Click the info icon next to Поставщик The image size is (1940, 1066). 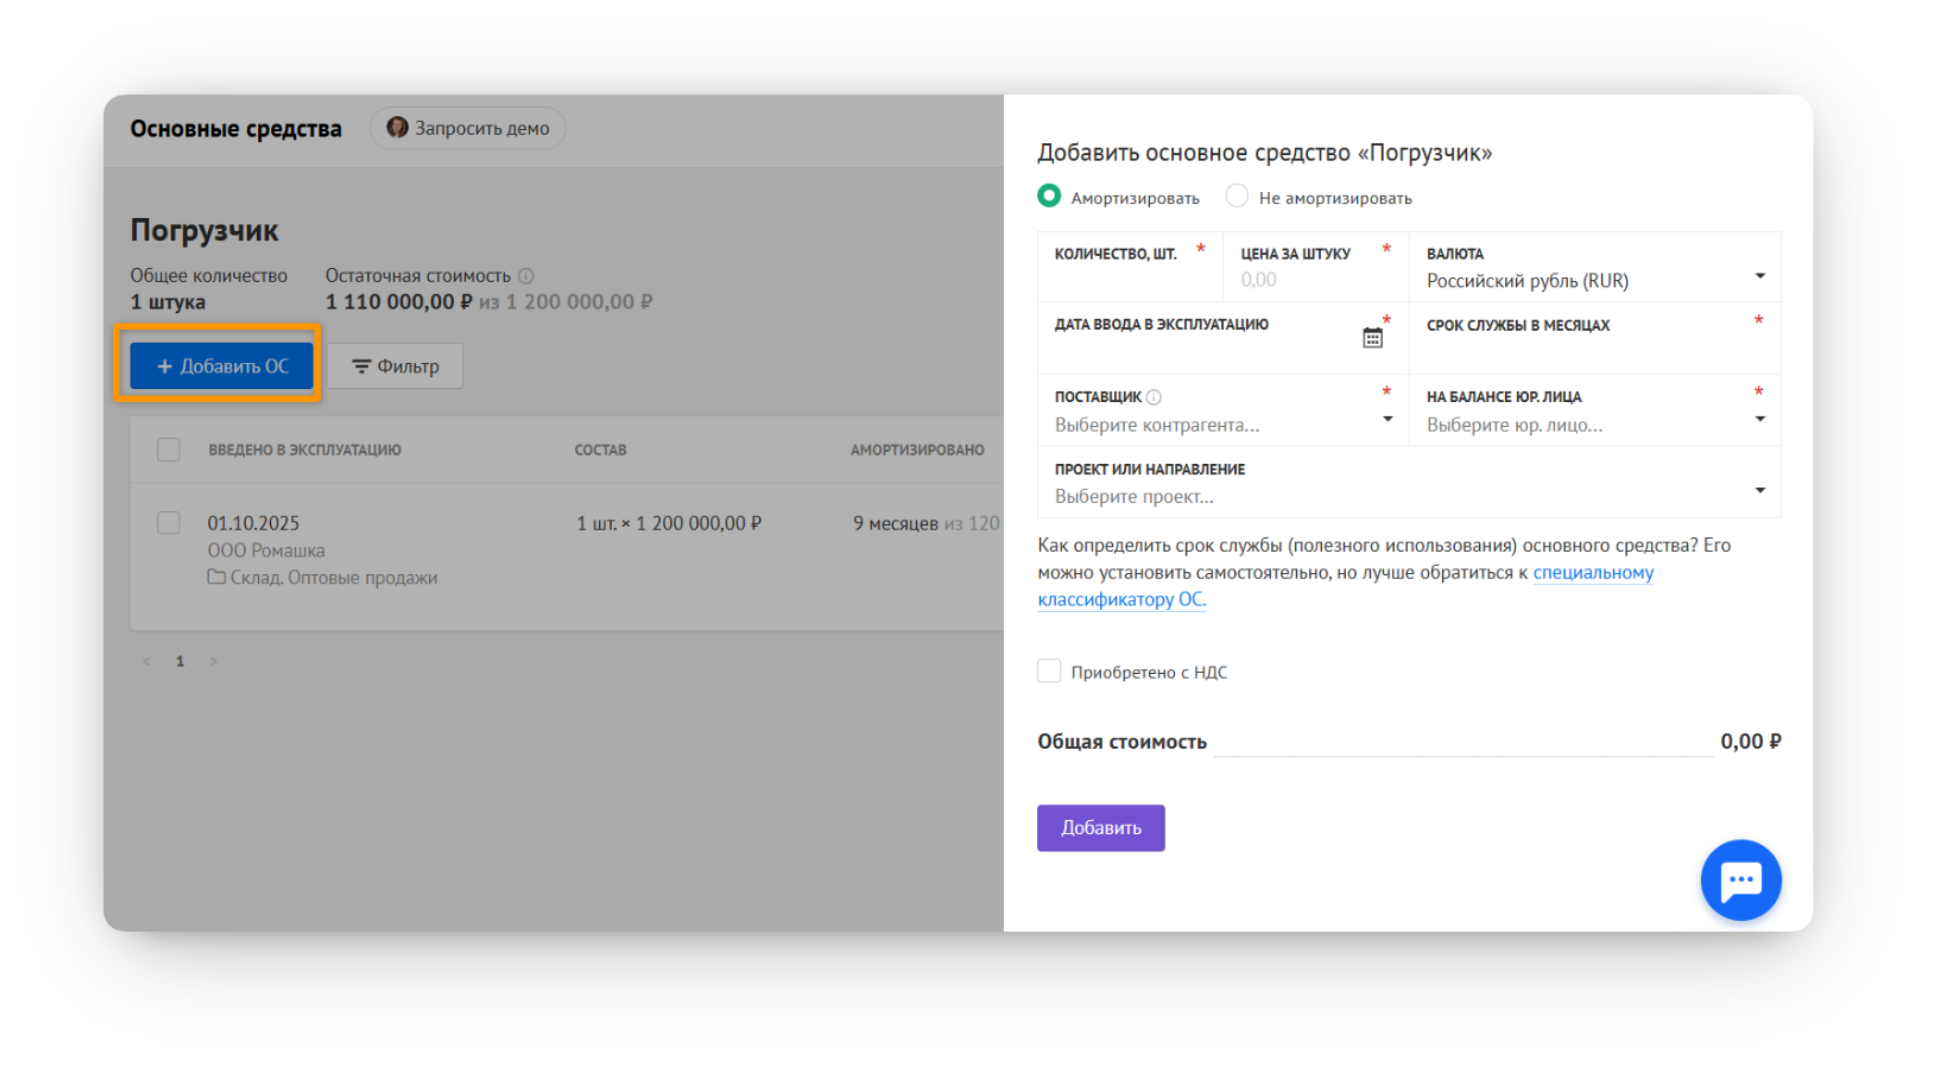point(1154,397)
